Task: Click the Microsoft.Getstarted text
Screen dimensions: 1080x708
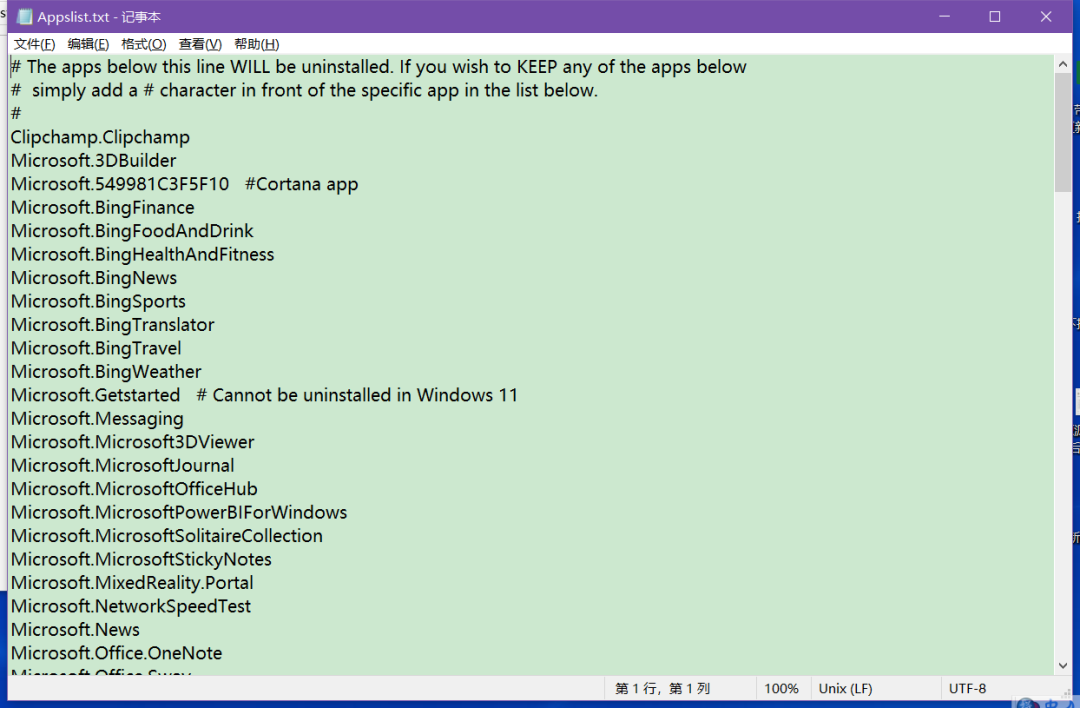Action: 96,395
